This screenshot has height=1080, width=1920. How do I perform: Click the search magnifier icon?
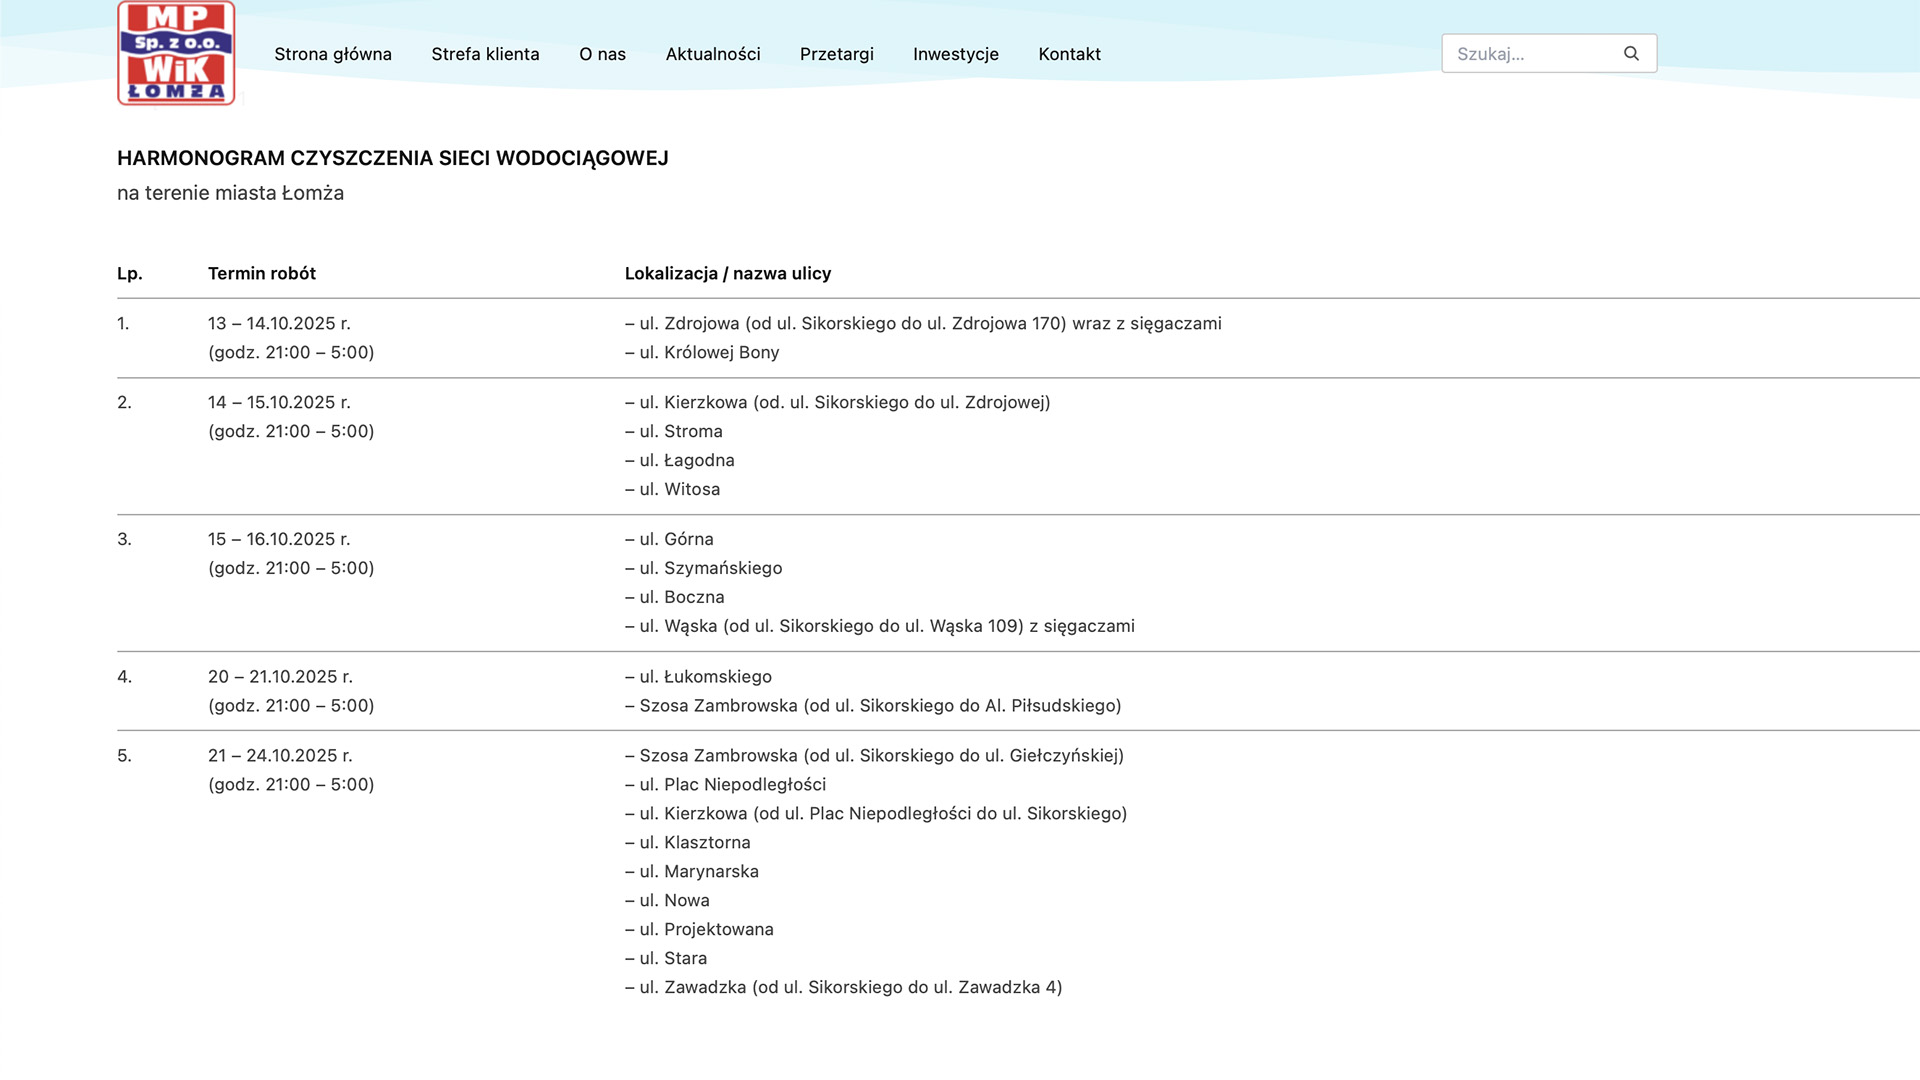pos(1631,54)
